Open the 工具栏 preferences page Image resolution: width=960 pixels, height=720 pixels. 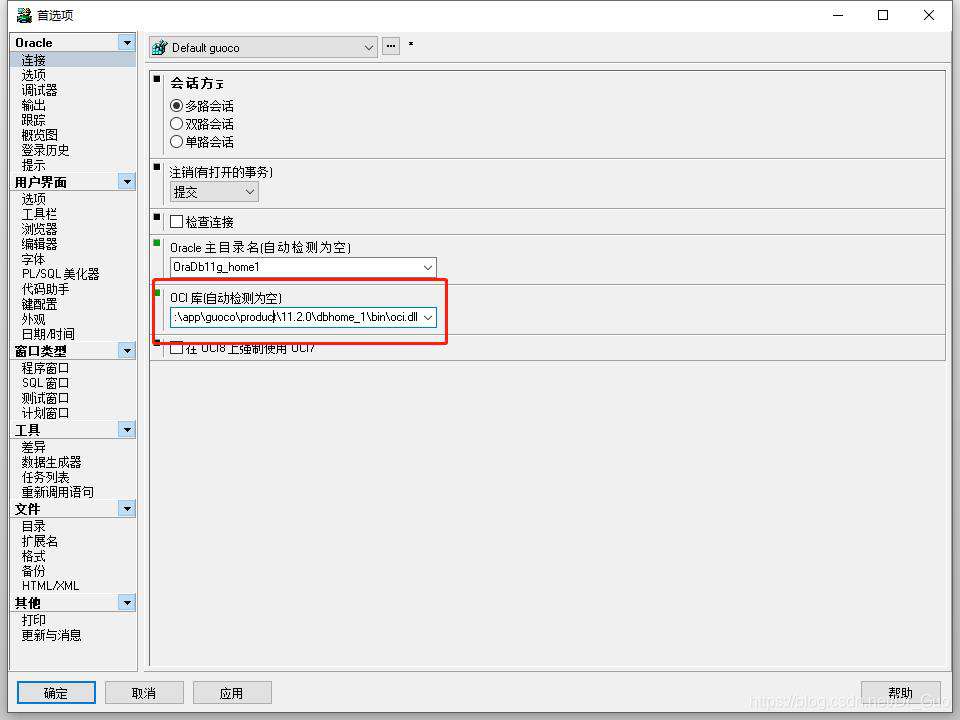(39, 214)
